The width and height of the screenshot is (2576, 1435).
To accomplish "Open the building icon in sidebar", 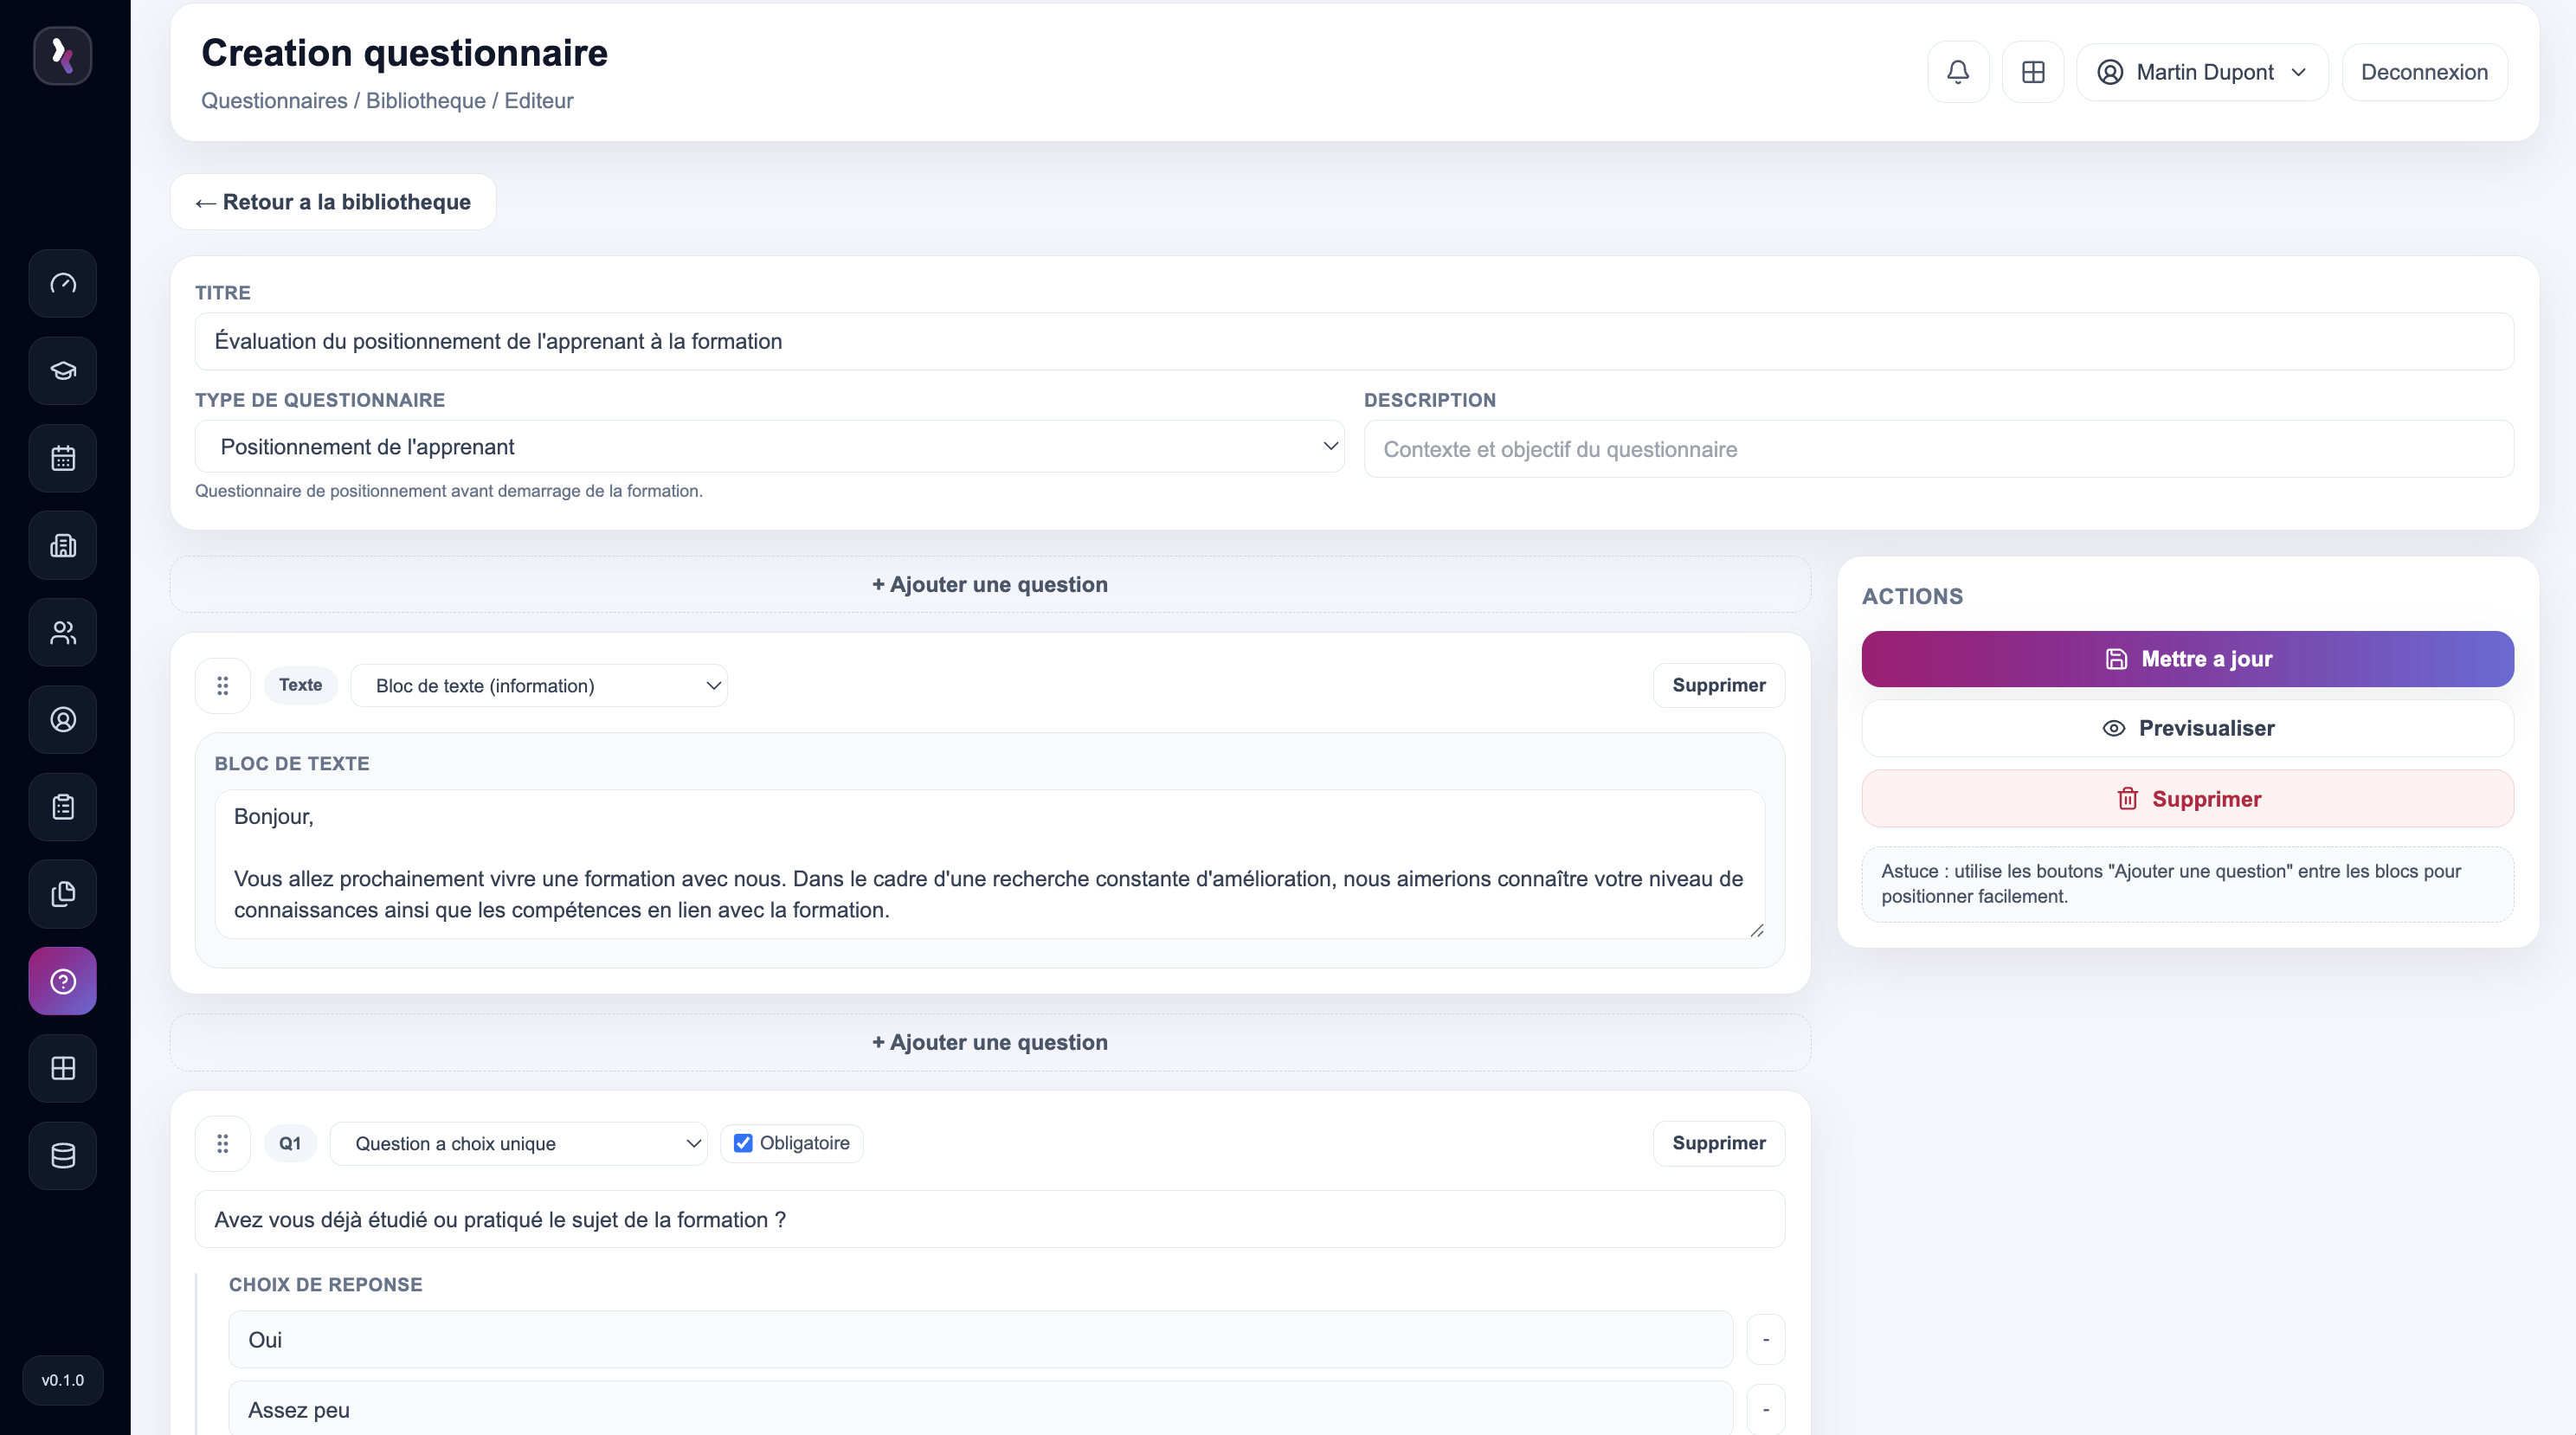I will [63, 545].
